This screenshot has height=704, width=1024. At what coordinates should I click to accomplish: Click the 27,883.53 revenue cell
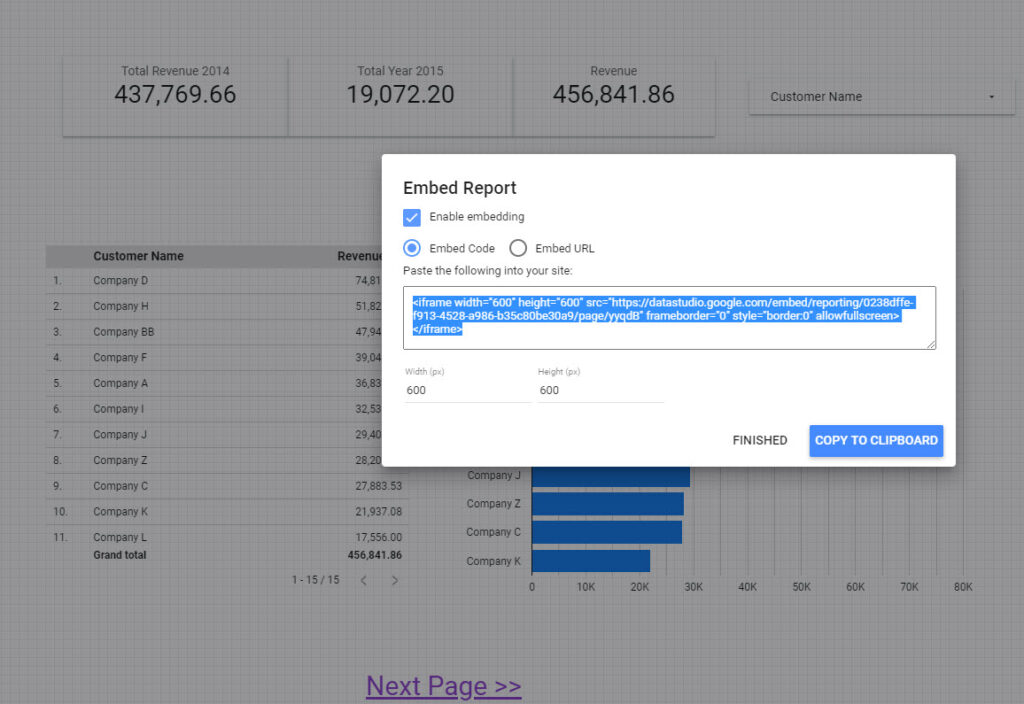(378, 486)
